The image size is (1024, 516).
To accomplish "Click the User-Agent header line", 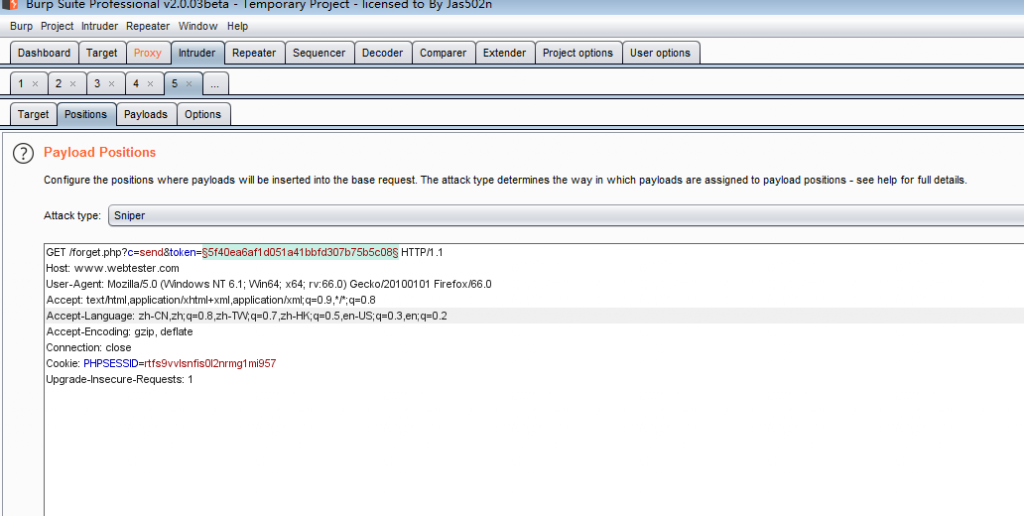I will 268,284.
